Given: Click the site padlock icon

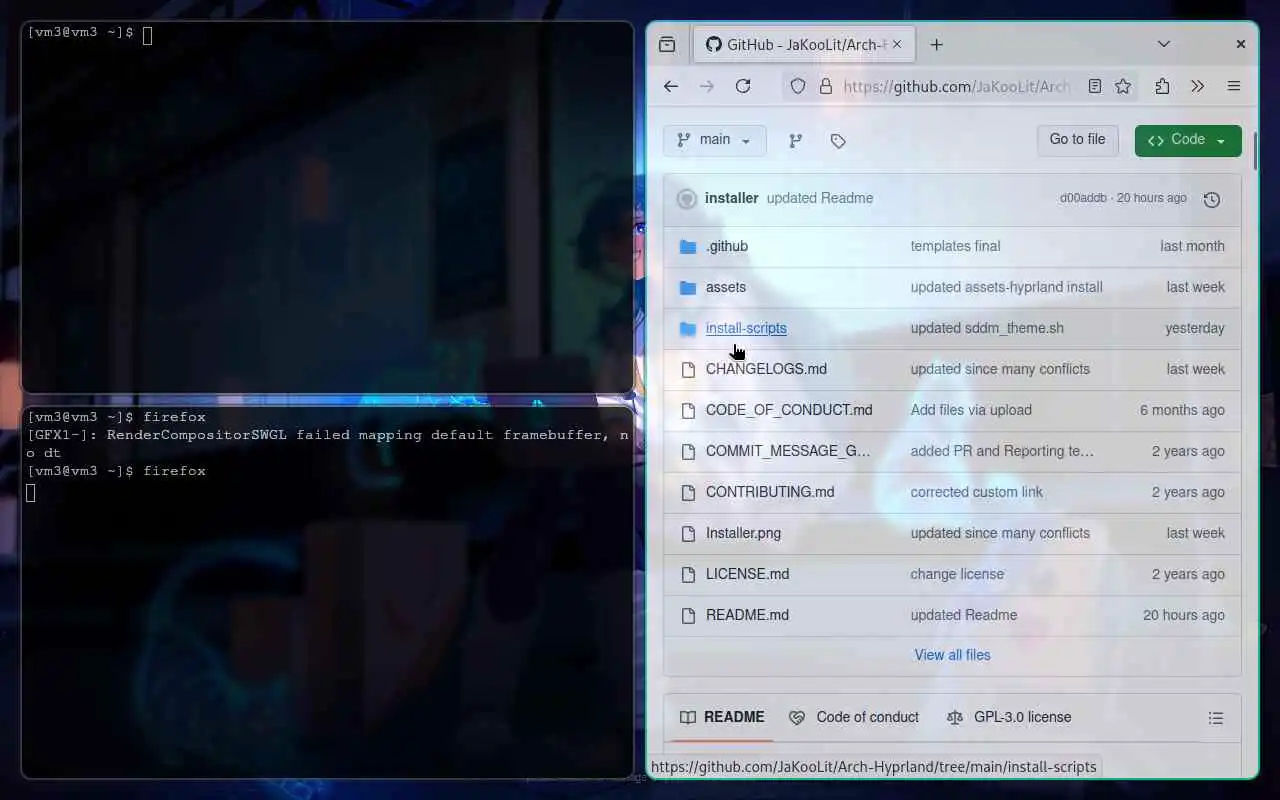Looking at the screenshot, I should [826, 86].
